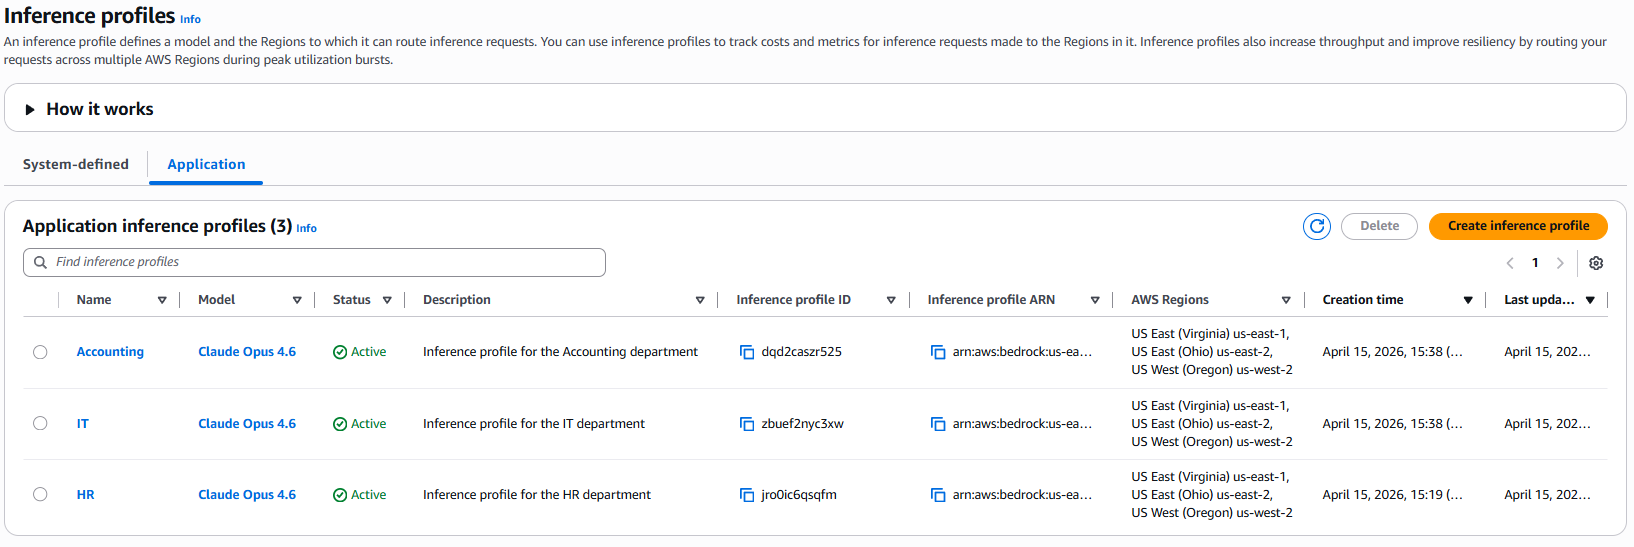
Task: Click Create inference profile button
Action: click(1518, 226)
